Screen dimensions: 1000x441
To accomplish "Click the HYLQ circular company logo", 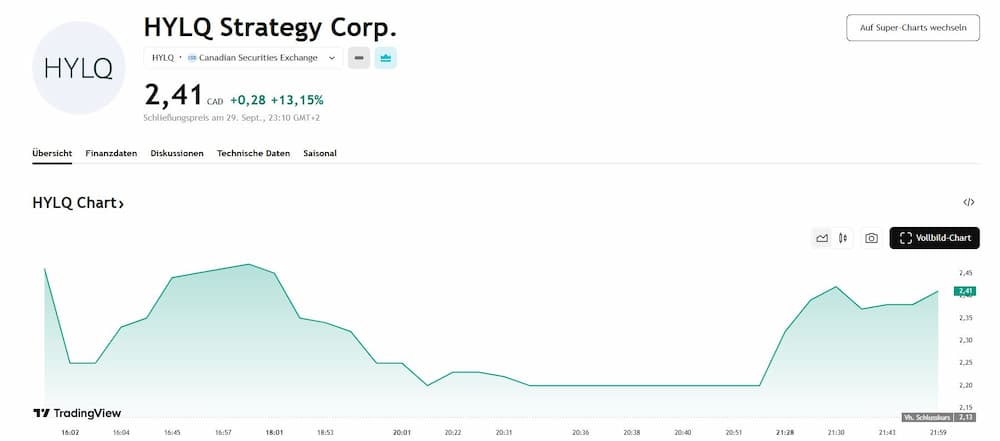I will [79, 68].
